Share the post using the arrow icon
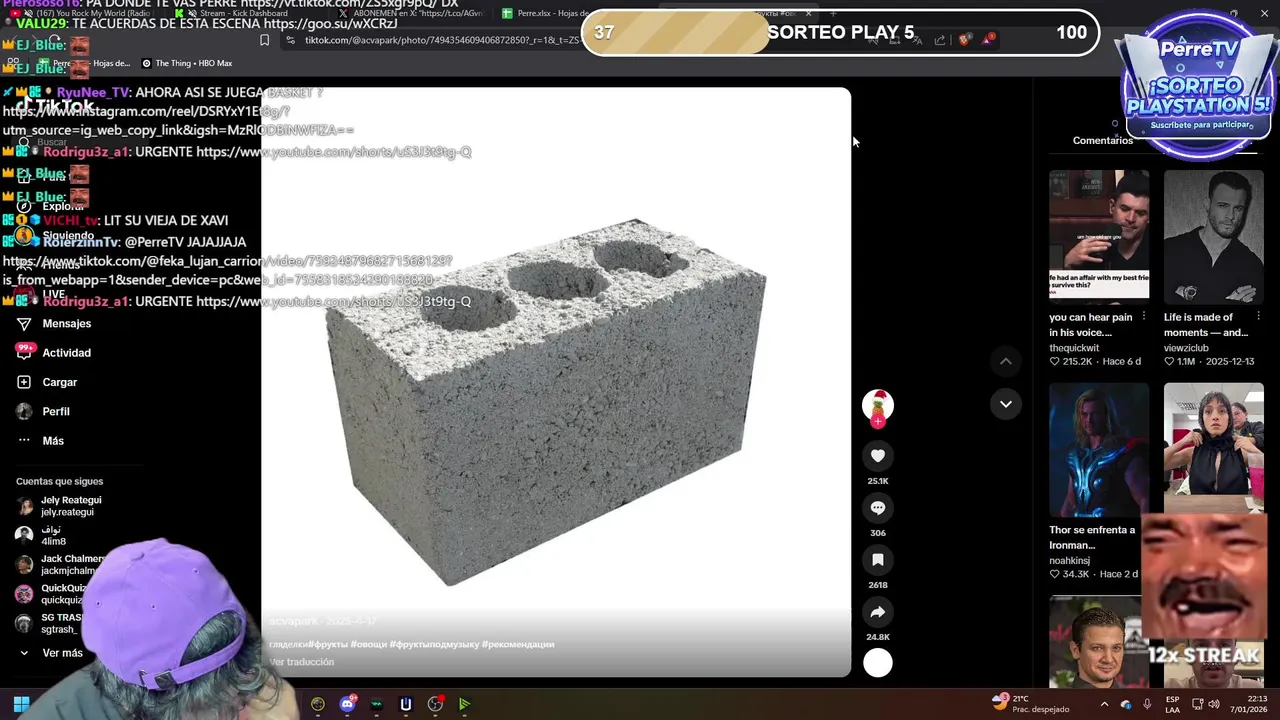Screen dimensions: 1280x720 tap(877, 612)
